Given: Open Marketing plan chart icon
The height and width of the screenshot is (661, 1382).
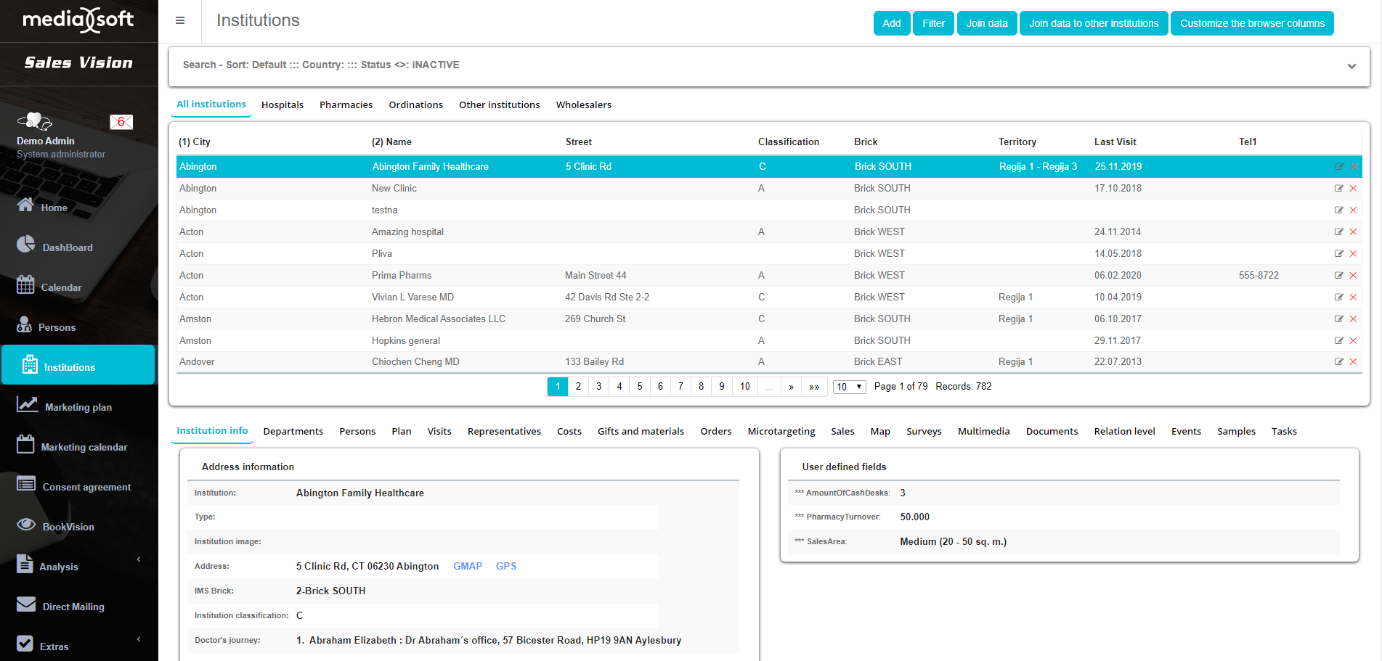Looking at the screenshot, I should pyautogui.click(x=27, y=406).
